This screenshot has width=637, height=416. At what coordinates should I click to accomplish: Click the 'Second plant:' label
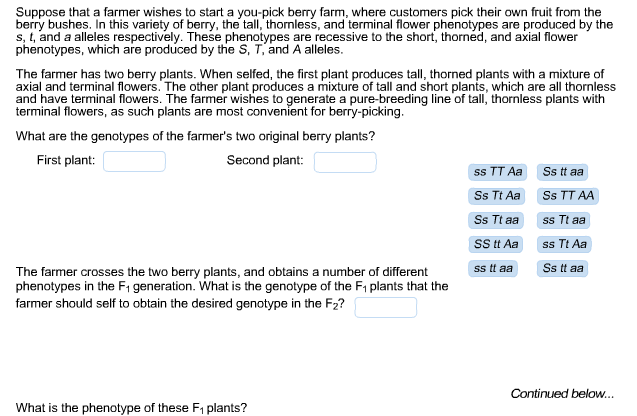click(x=265, y=160)
